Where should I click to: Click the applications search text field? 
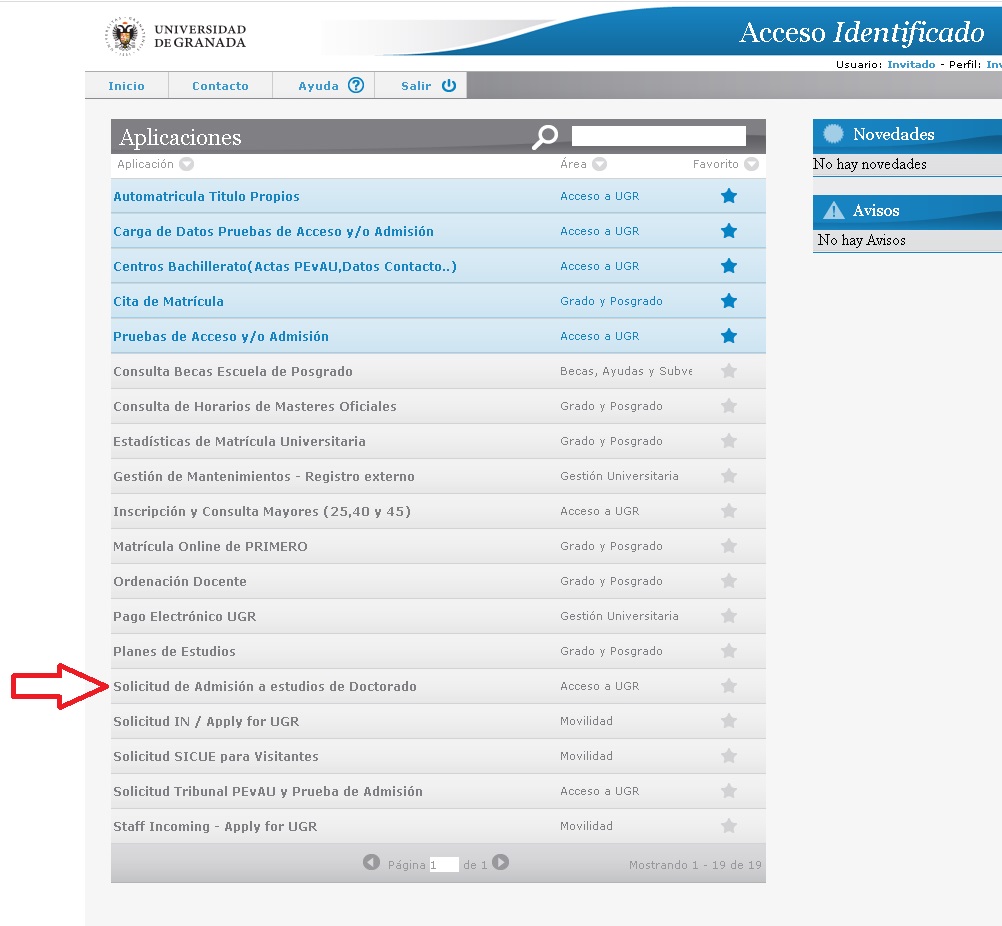[658, 137]
